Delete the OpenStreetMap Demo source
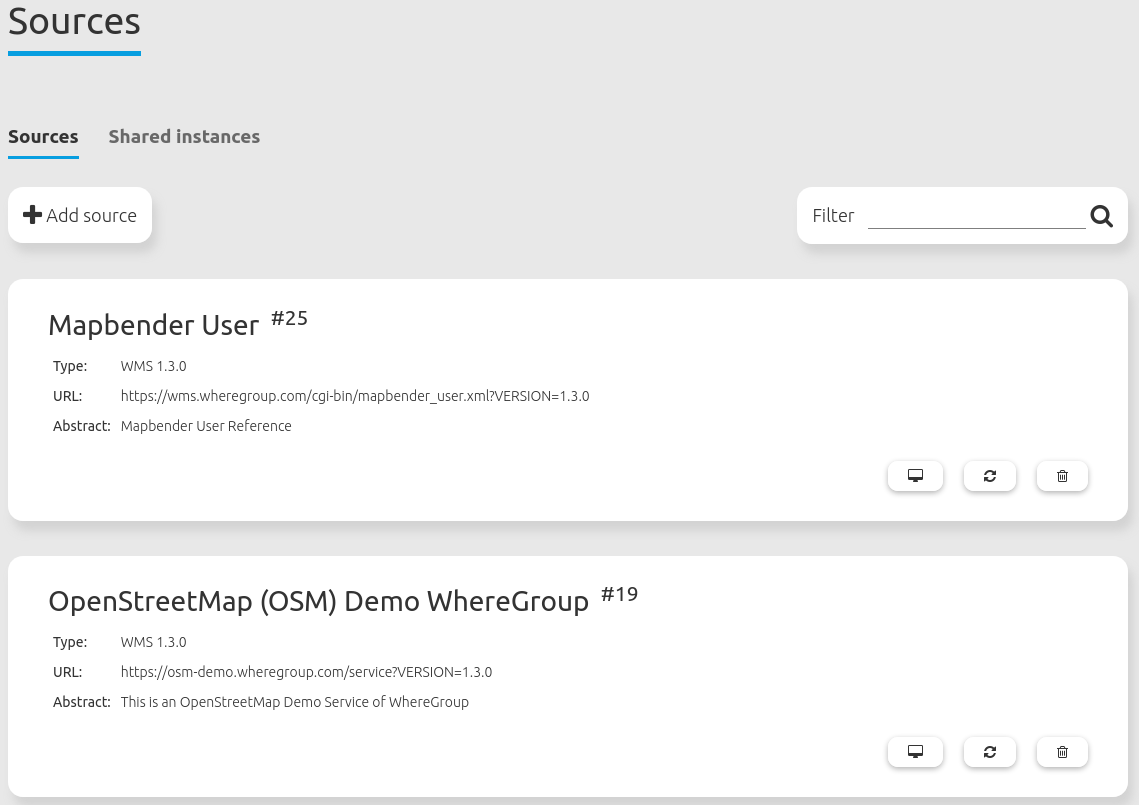The height and width of the screenshot is (805, 1139). point(1062,752)
